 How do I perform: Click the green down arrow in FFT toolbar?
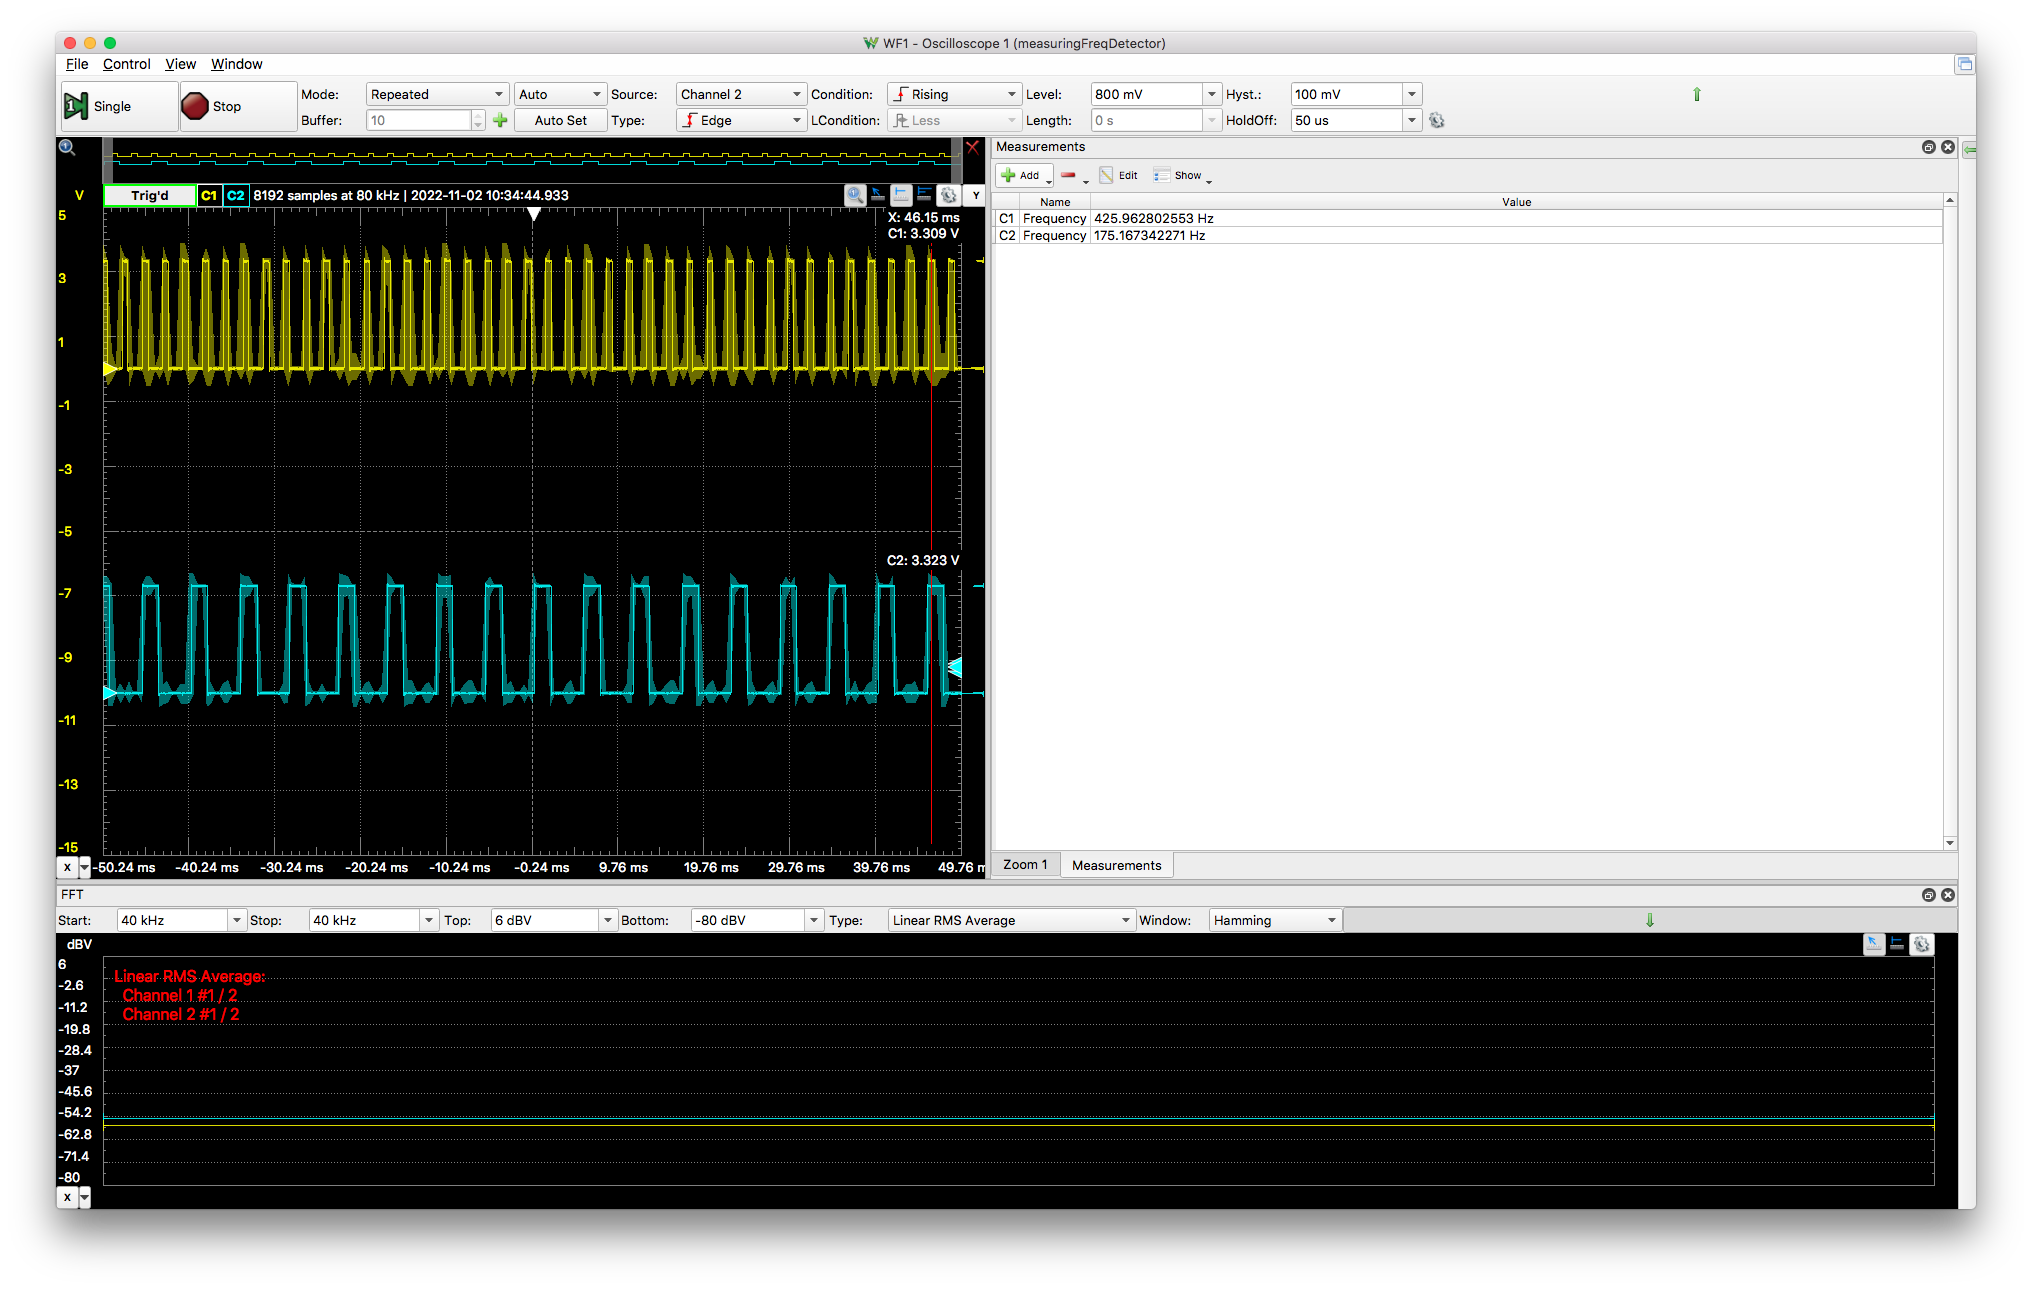[x=1650, y=920]
